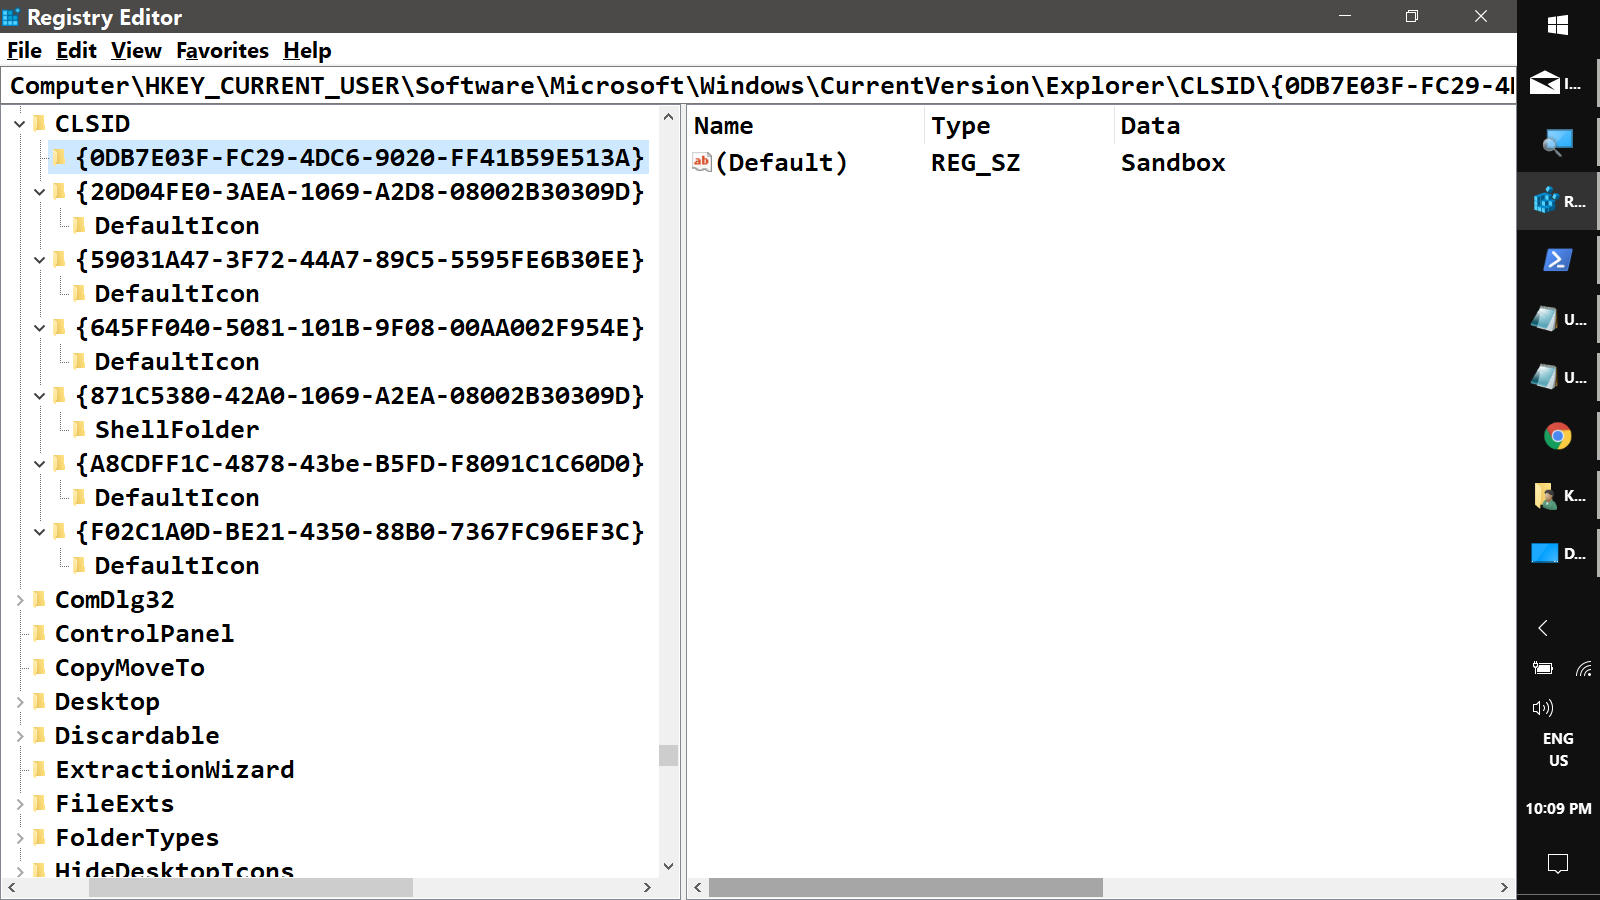Select the (Default) registry value
The width and height of the screenshot is (1600, 900).
(782, 163)
